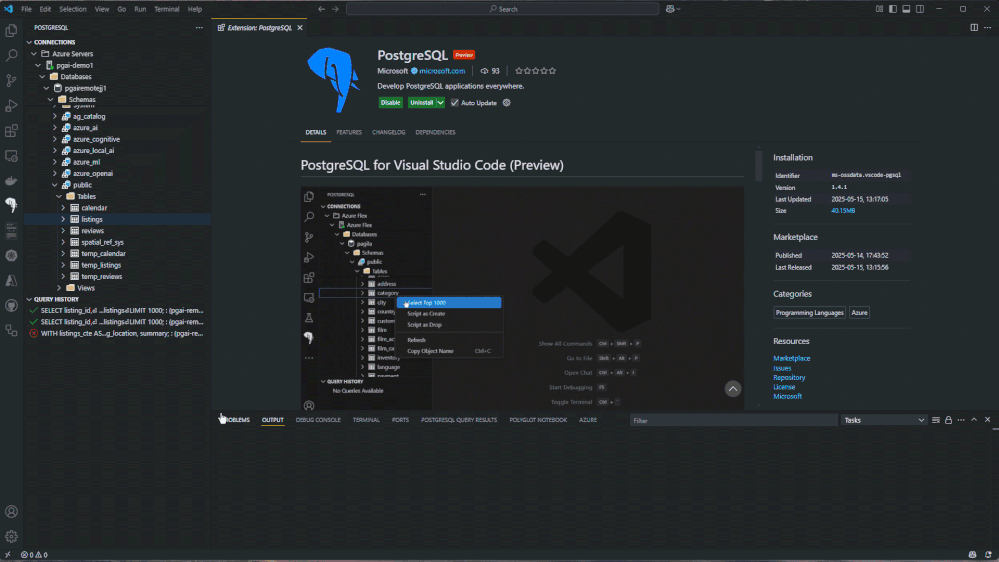Open errors and warnings status bar item

pos(34,555)
